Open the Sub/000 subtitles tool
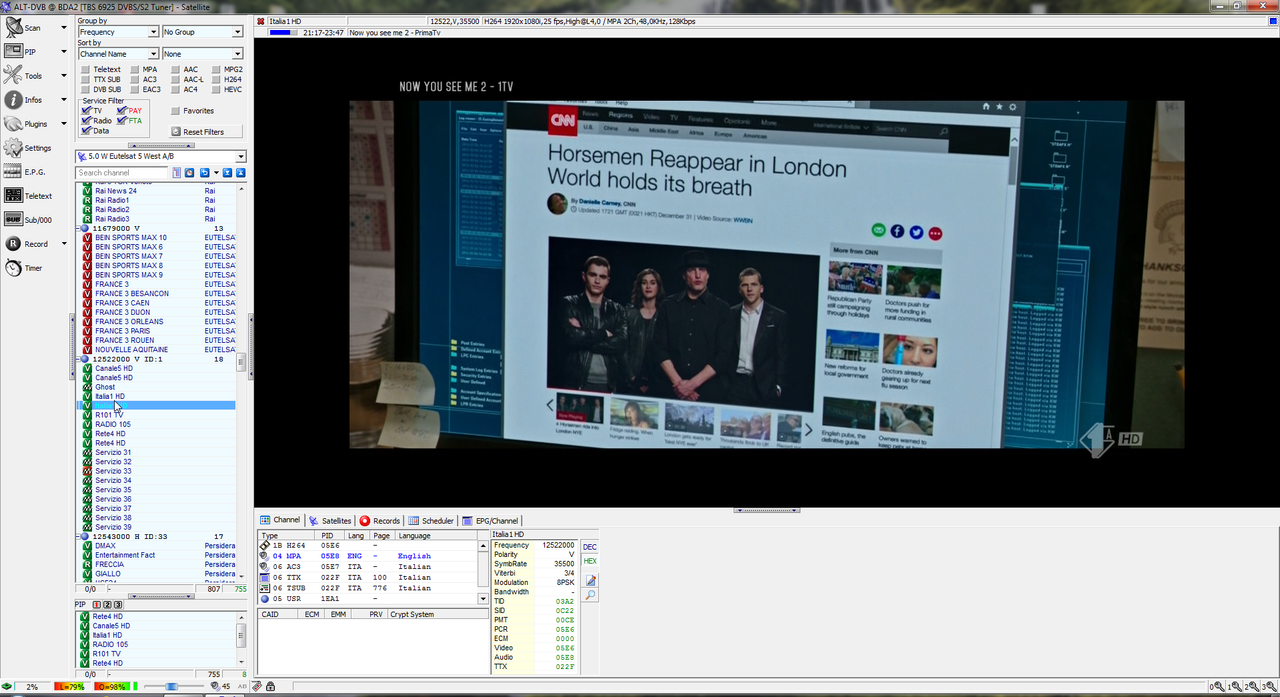 click(x=28, y=219)
